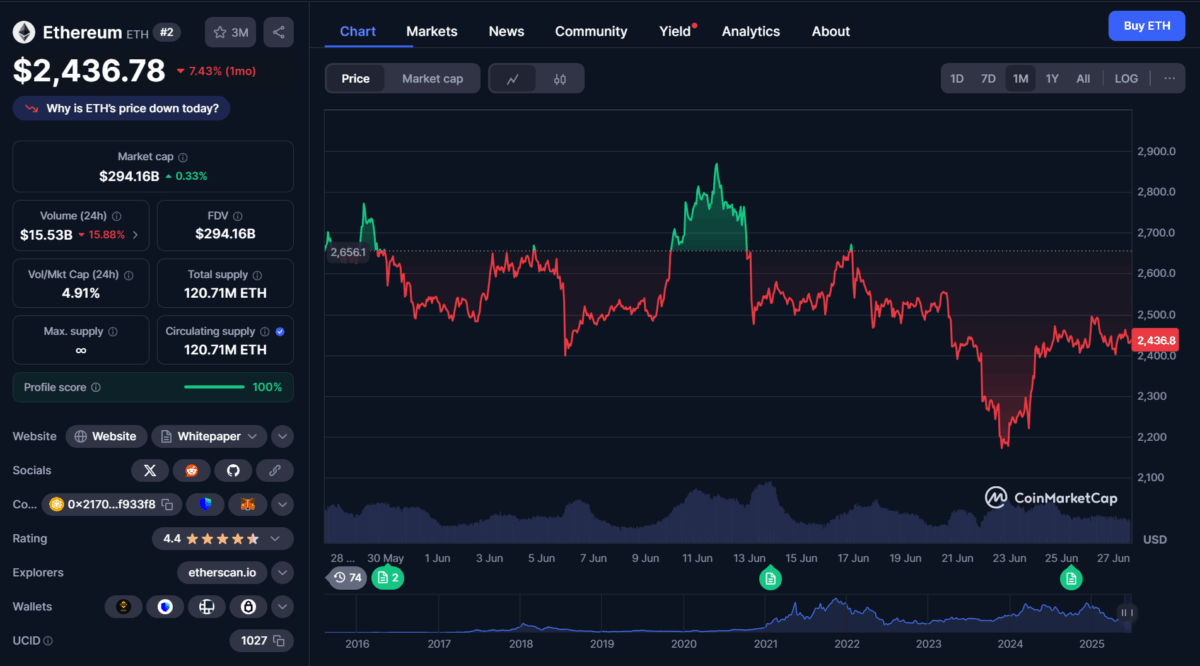Expand more Wallets options
Screen dimensions: 1200x666
pos(282,606)
